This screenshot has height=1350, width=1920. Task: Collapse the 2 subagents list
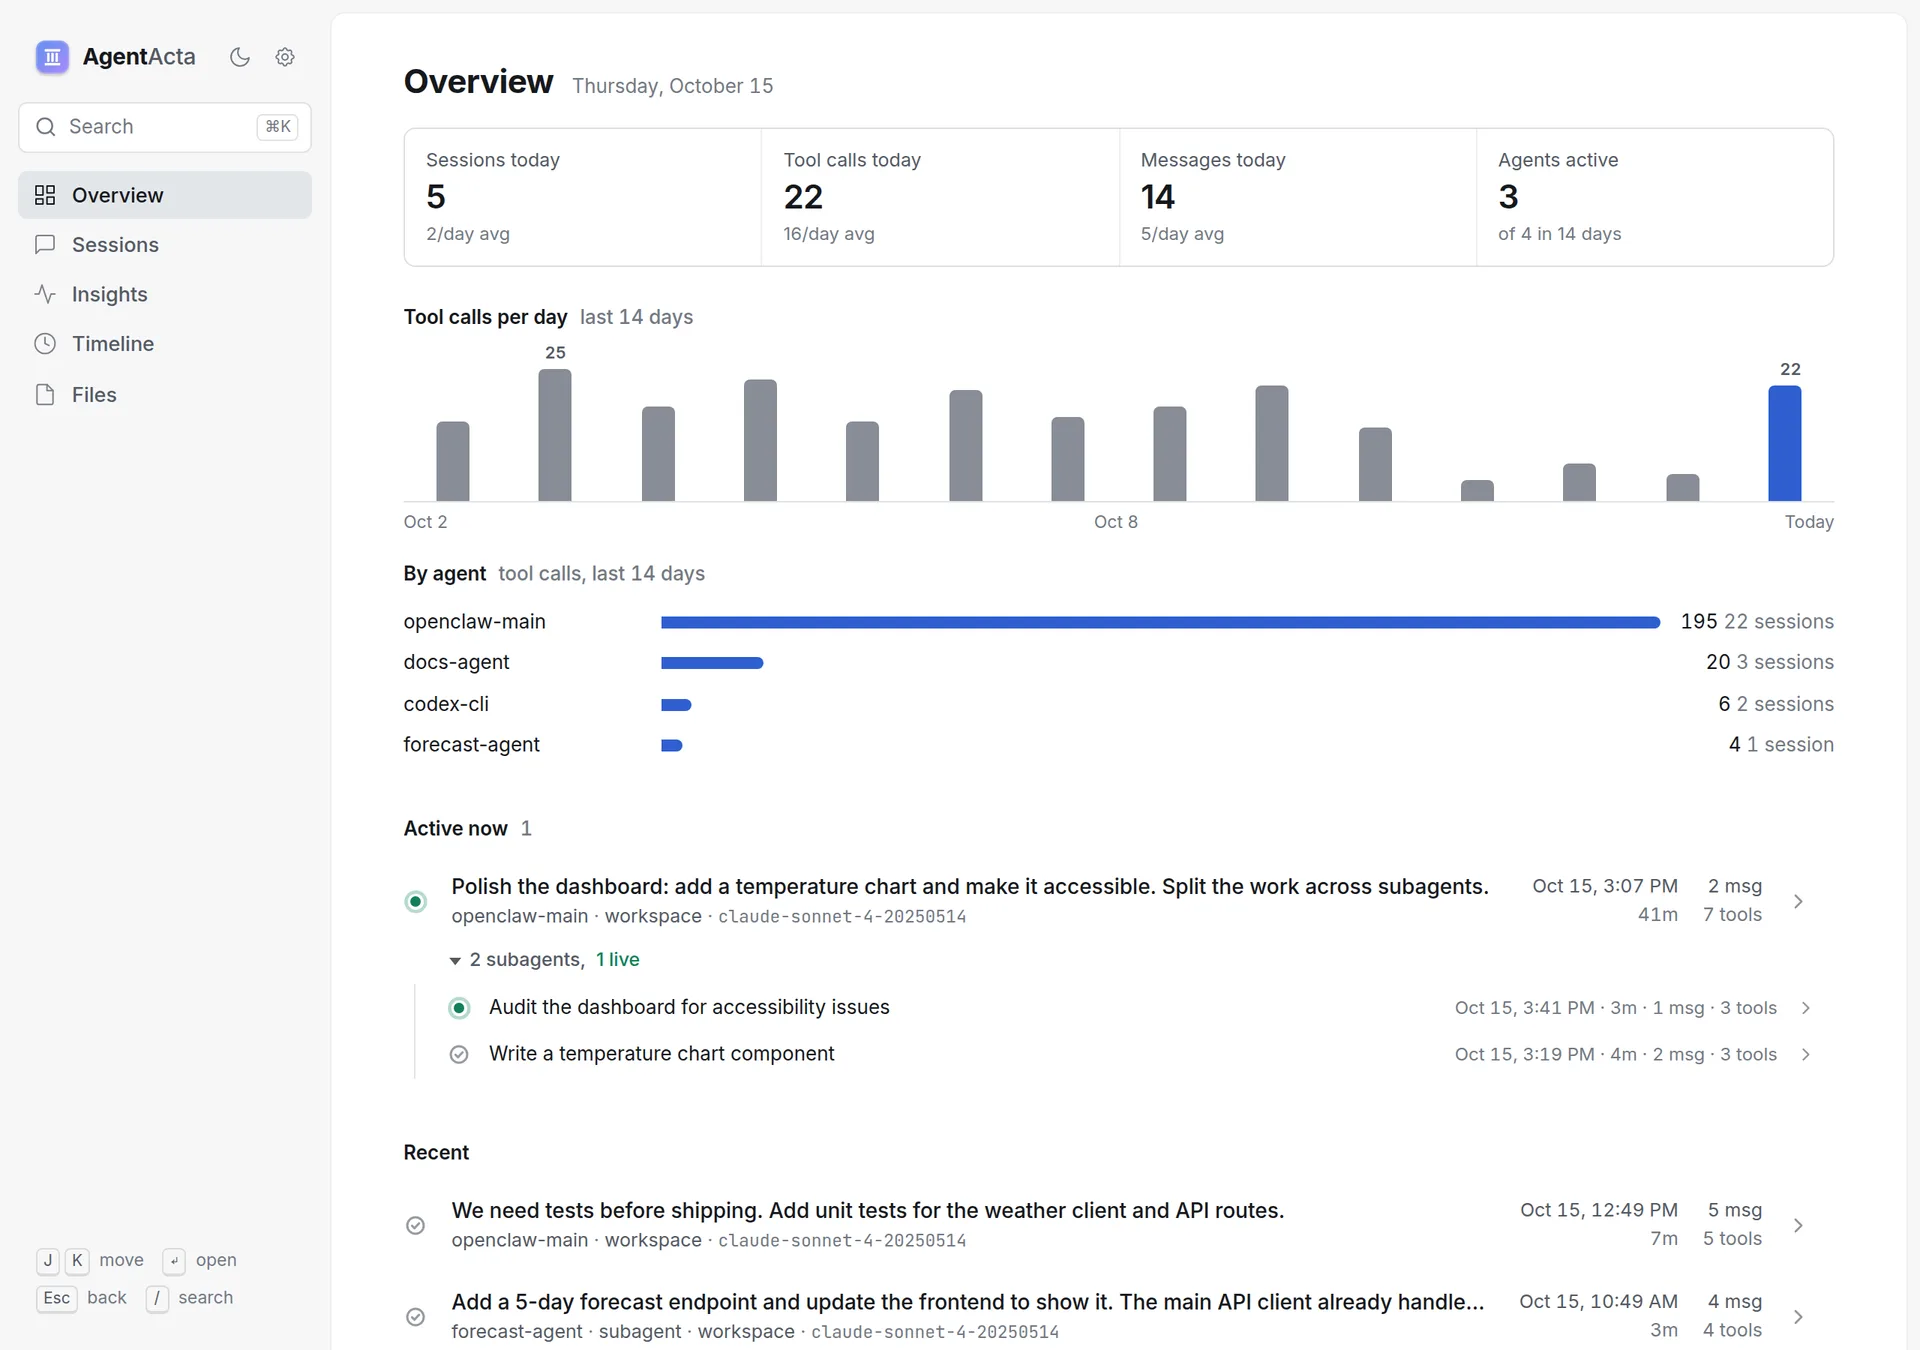tap(545, 960)
